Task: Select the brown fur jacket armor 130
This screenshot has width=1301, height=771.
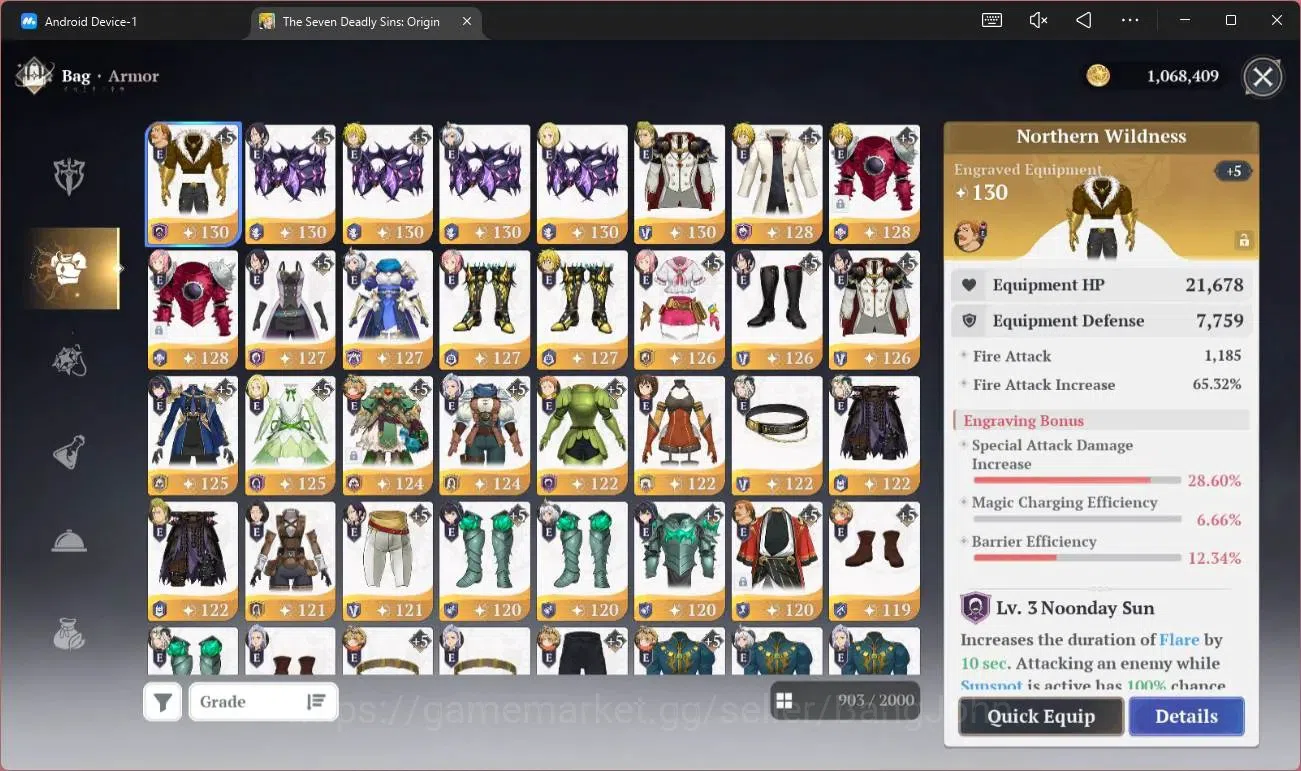Action: click(193, 184)
